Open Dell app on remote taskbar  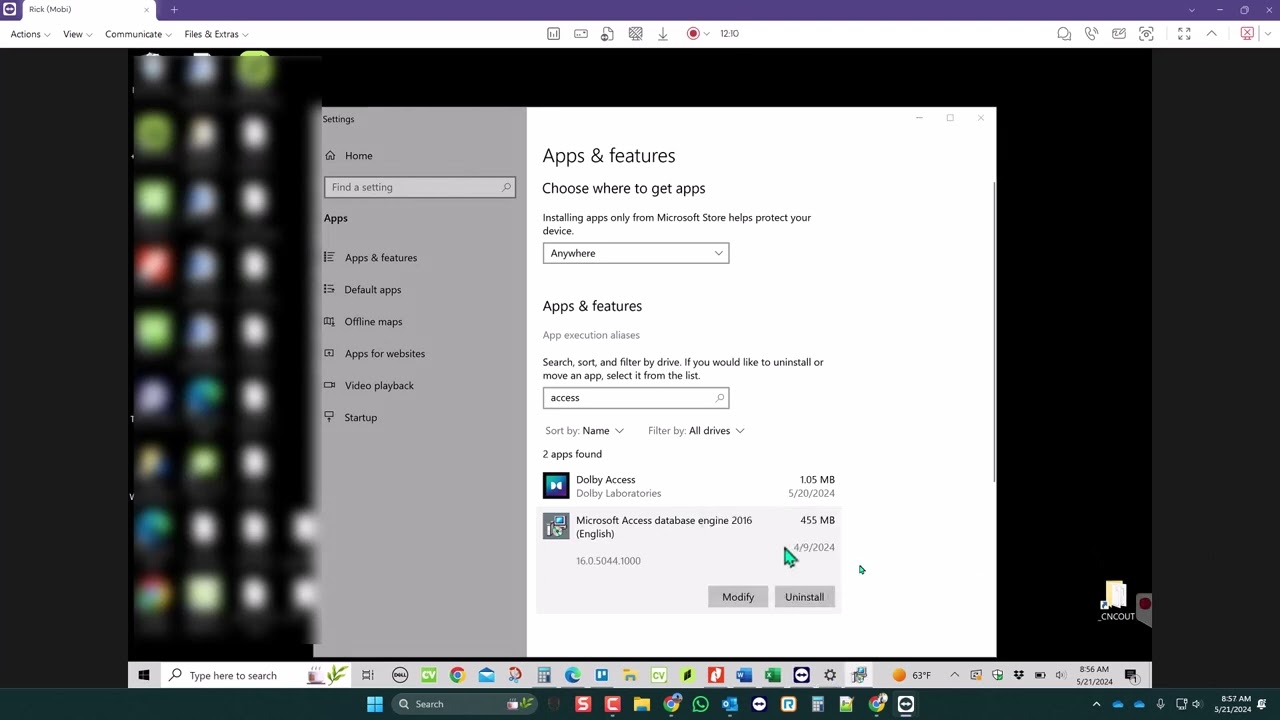click(x=400, y=676)
